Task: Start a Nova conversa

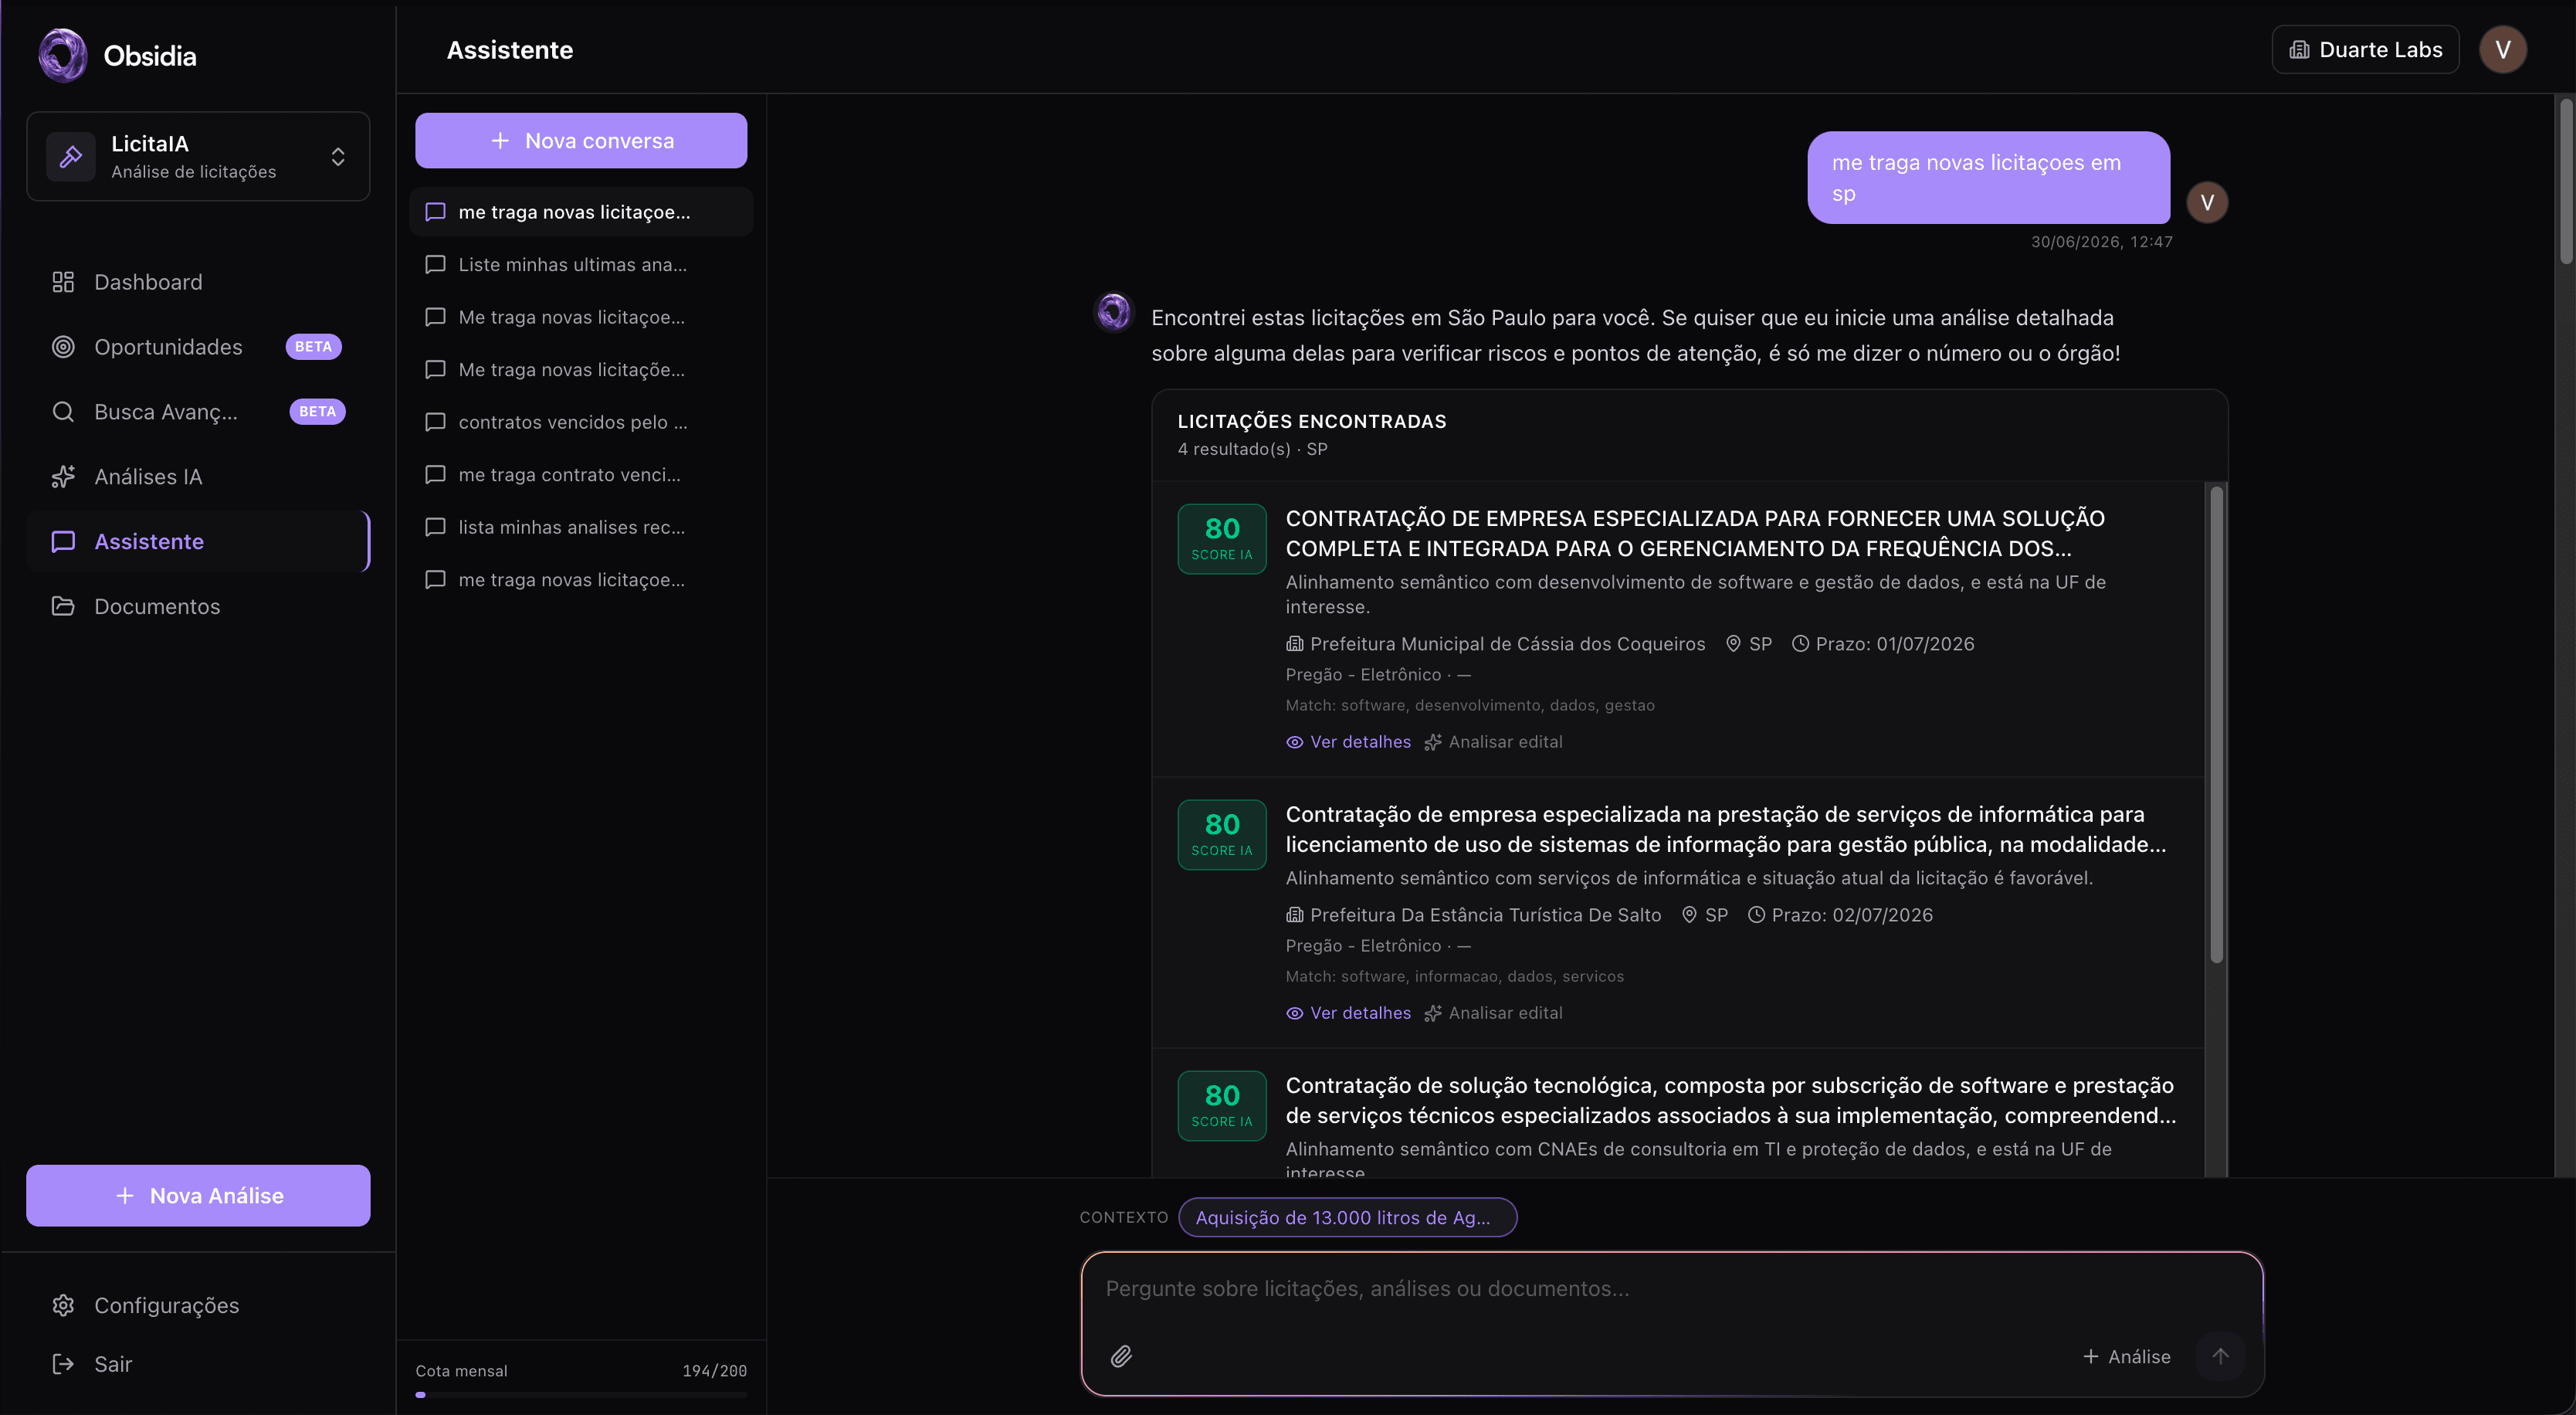Action: (581, 141)
